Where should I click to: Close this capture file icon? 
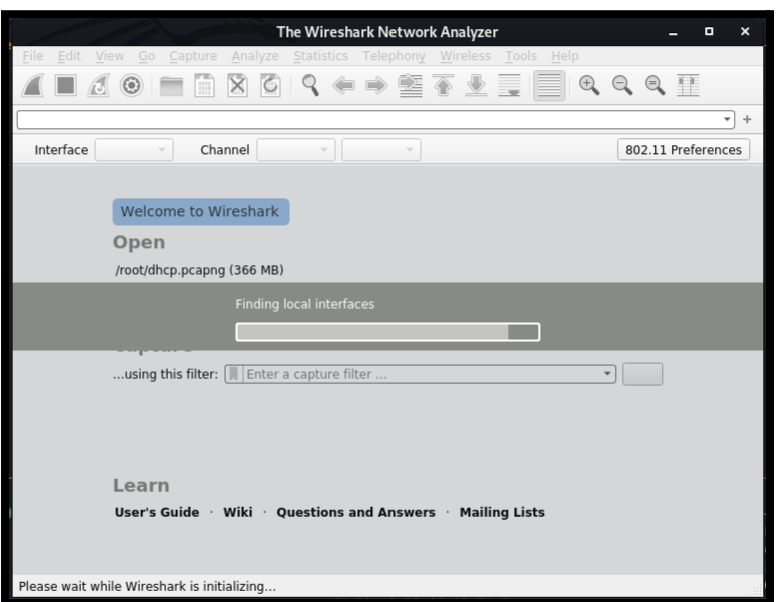pyautogui.click(x=237, y=85)
